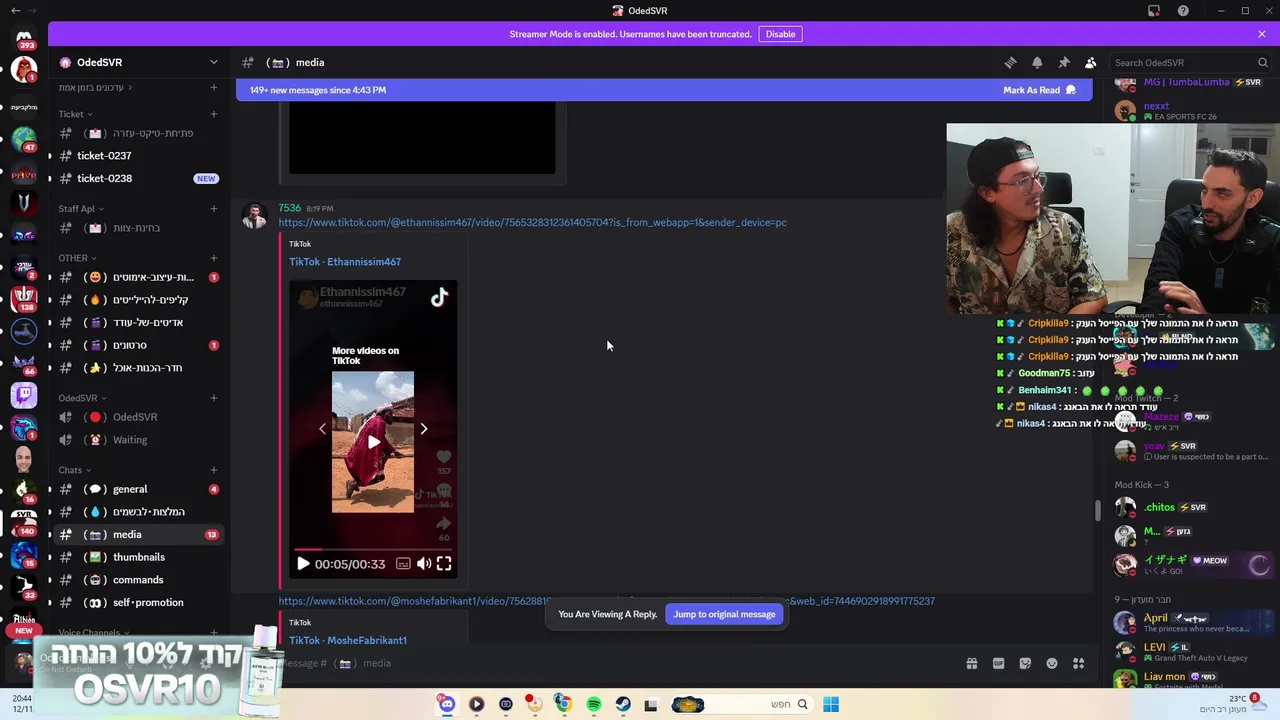Open the ticket-0238 channel
This screenshot has height=720, width=1280.
pos(138,178)
